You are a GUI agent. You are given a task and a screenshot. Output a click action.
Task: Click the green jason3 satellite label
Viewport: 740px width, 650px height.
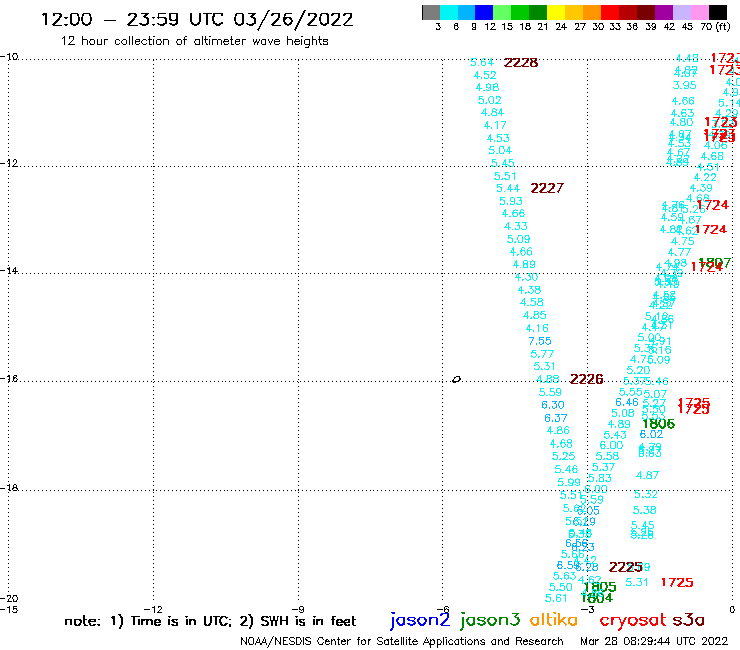point(490,620)
